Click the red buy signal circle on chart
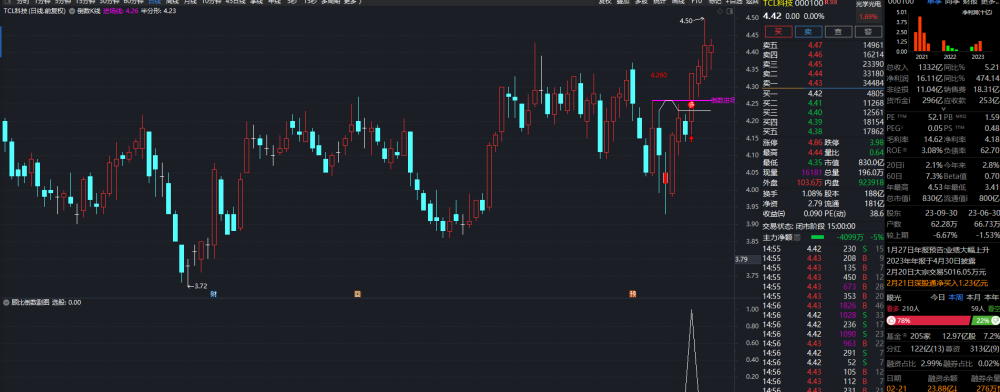Image resolution: width=1000 pixels, height=392 pixels. tap(691, 104)
